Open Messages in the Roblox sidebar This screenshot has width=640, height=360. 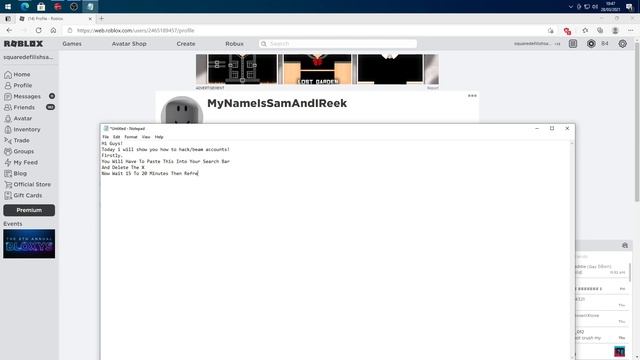22,97
